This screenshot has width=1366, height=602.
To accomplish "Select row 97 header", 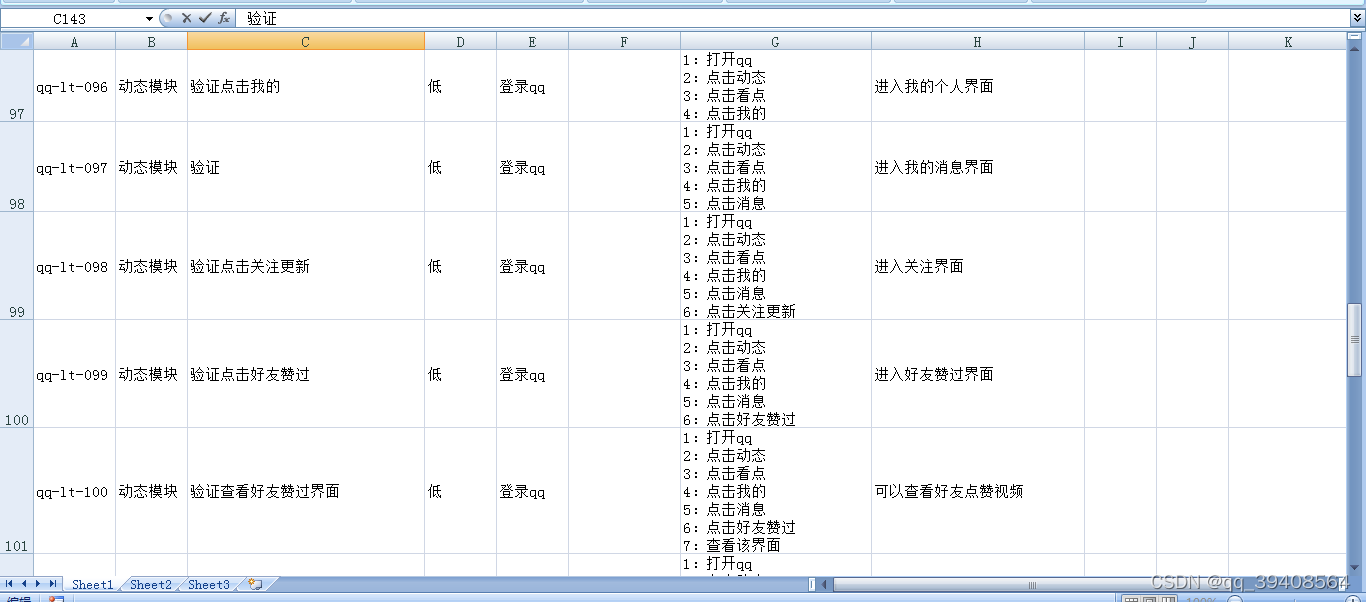I will point(17,86).
